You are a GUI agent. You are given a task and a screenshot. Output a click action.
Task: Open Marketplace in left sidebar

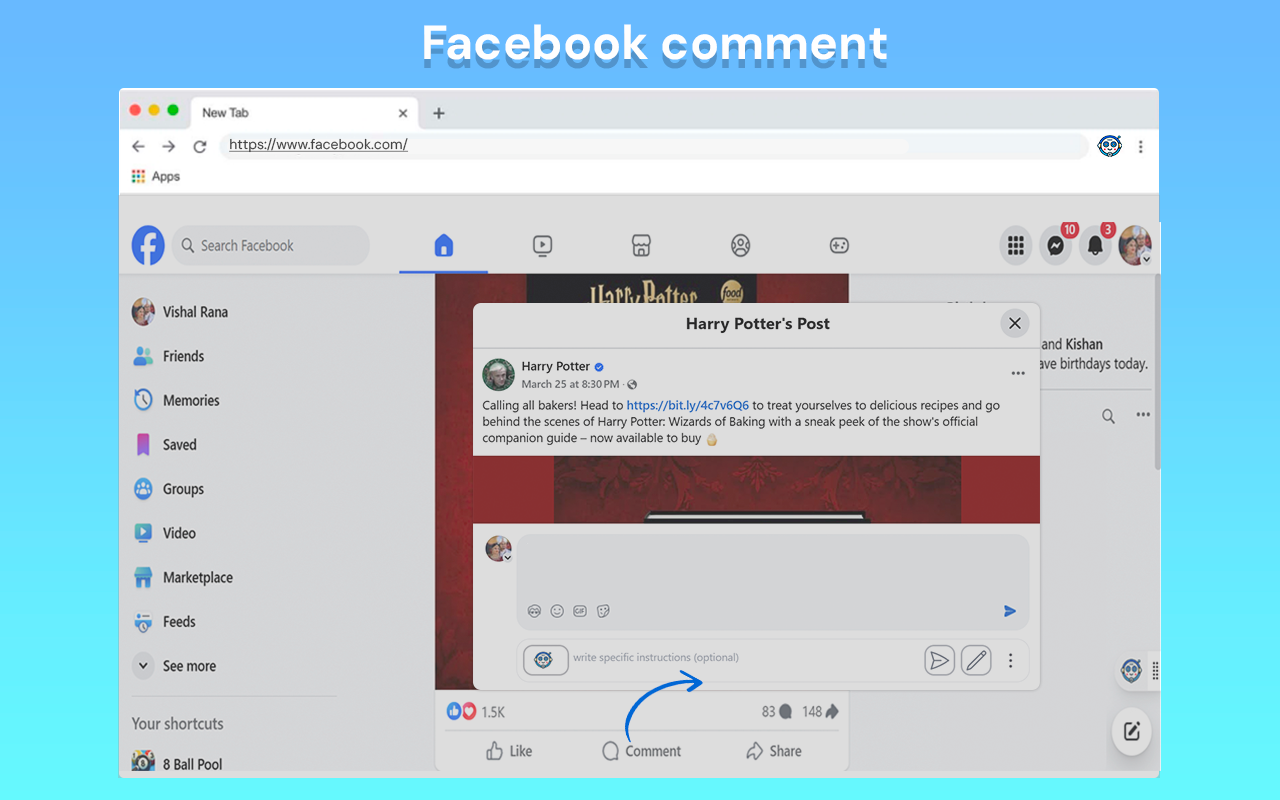[x=182, y=577]
